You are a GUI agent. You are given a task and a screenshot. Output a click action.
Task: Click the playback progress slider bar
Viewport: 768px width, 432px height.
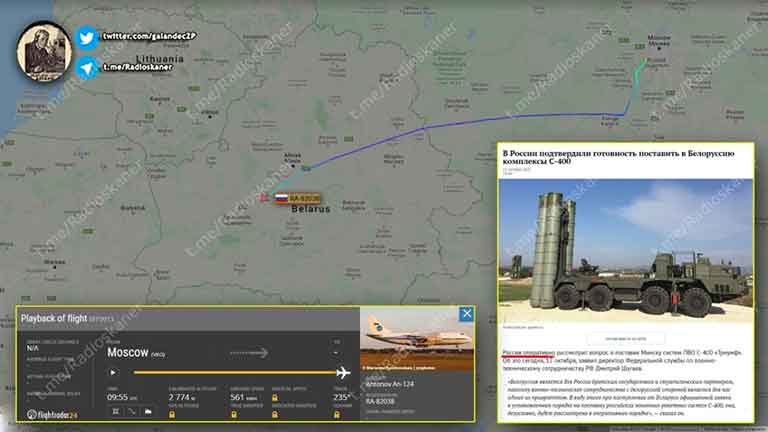tap(234, 373)
